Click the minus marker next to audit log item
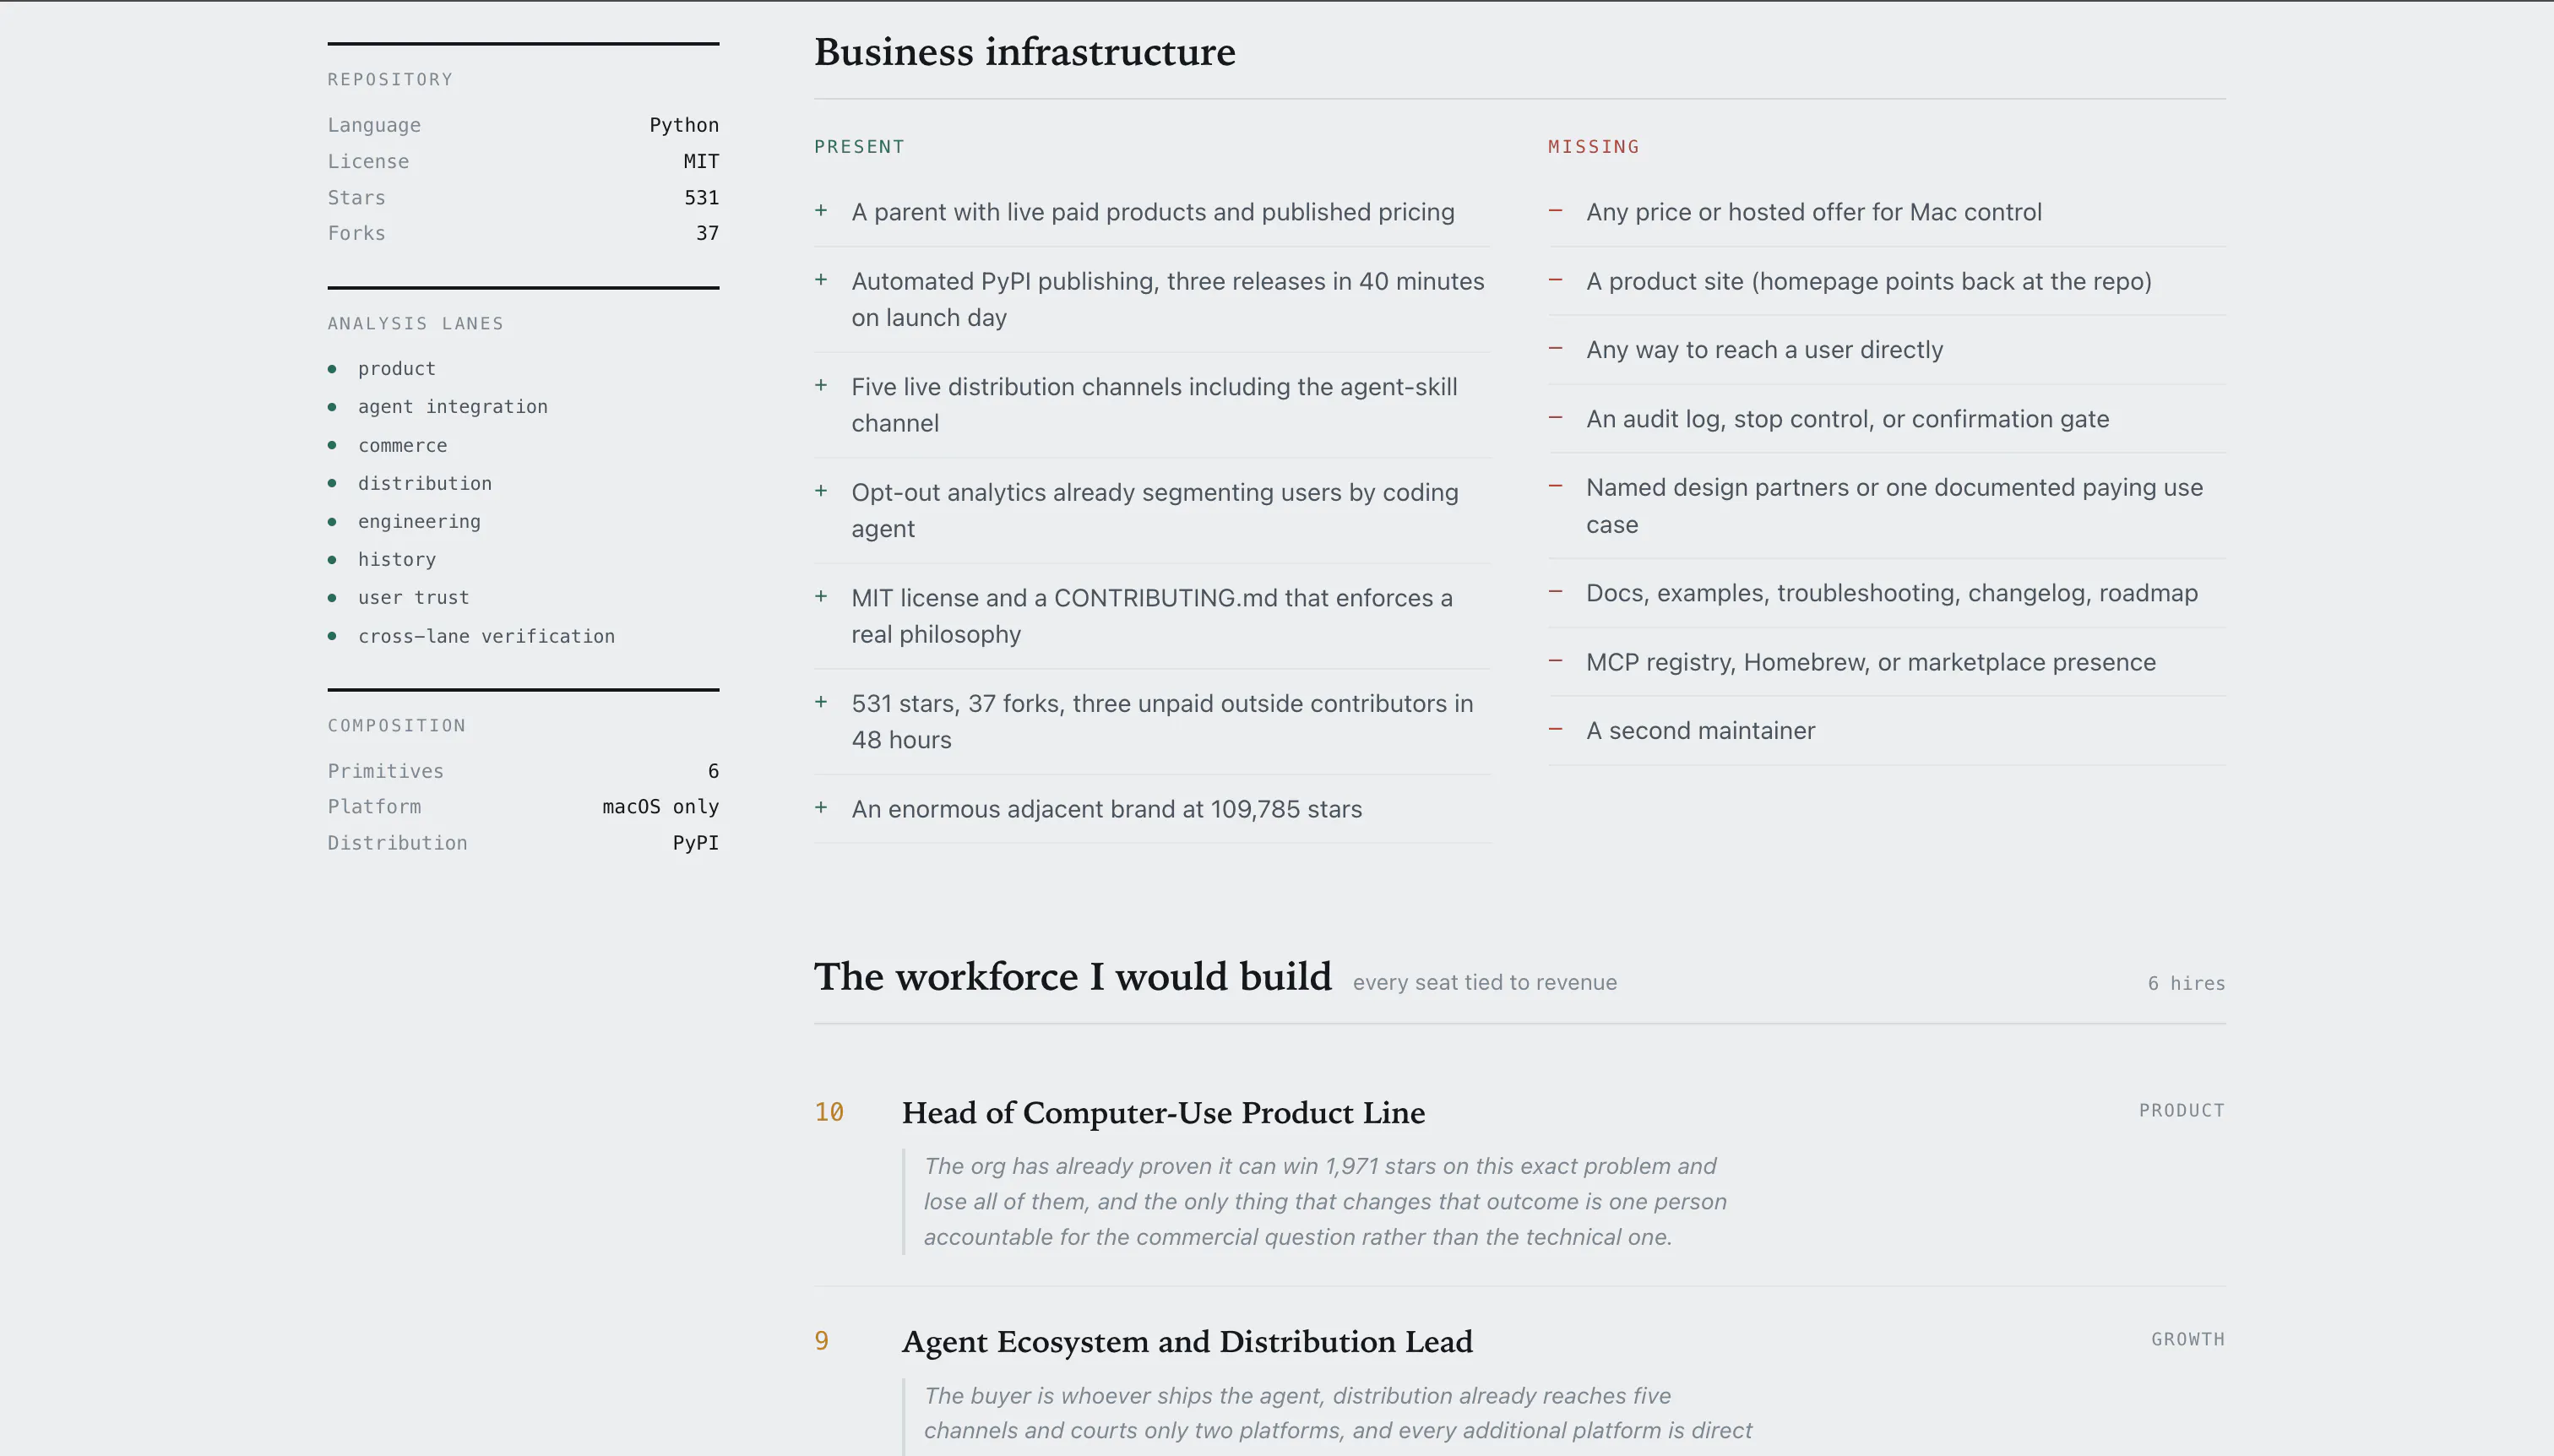2554x1456 pixels. pyautogui.click(x=1555, y=417)
